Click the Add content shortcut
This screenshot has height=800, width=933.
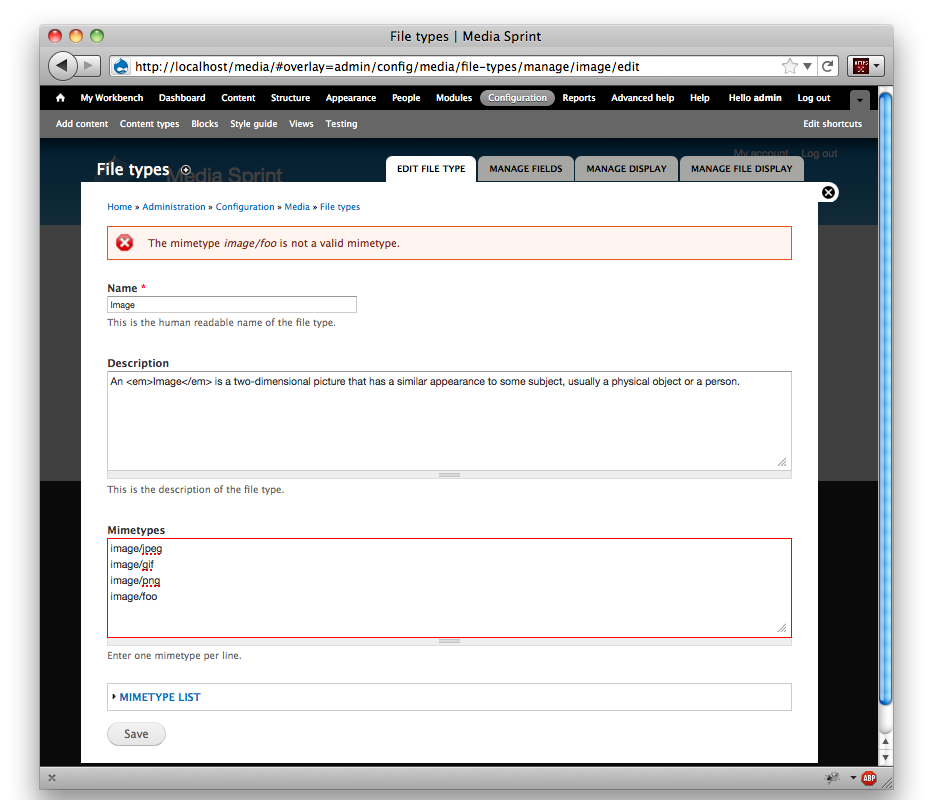pos(82,124)
